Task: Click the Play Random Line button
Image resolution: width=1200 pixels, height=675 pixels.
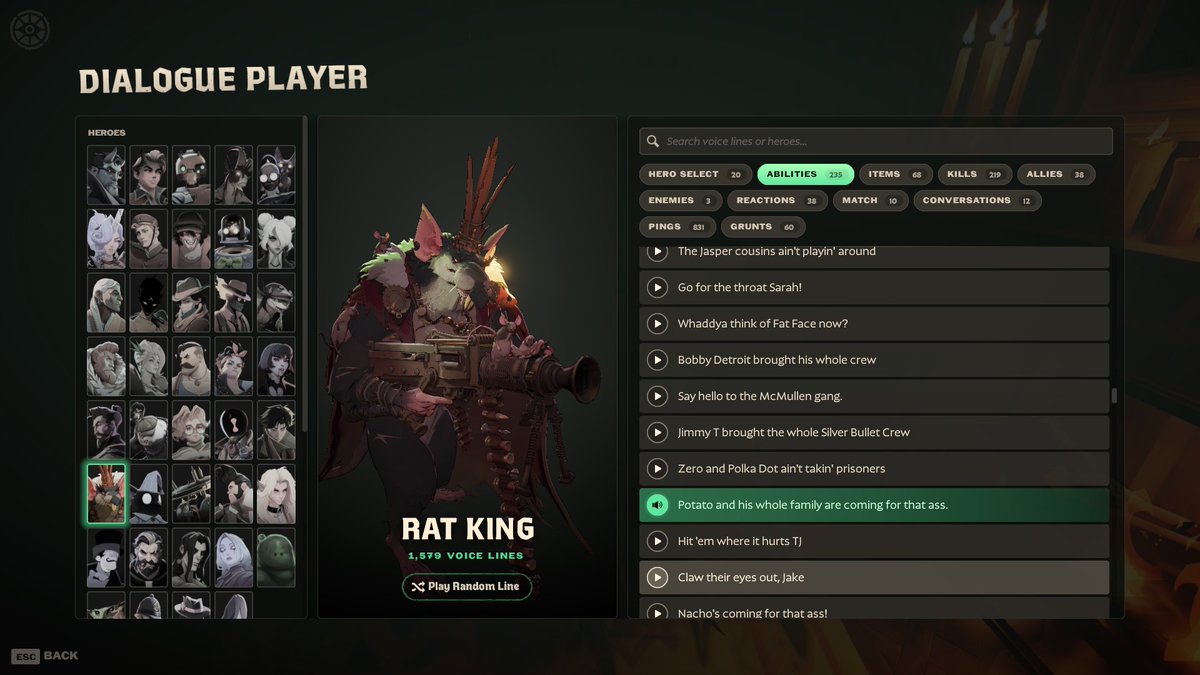Action: pyautogui.click(x=466, y=586)
